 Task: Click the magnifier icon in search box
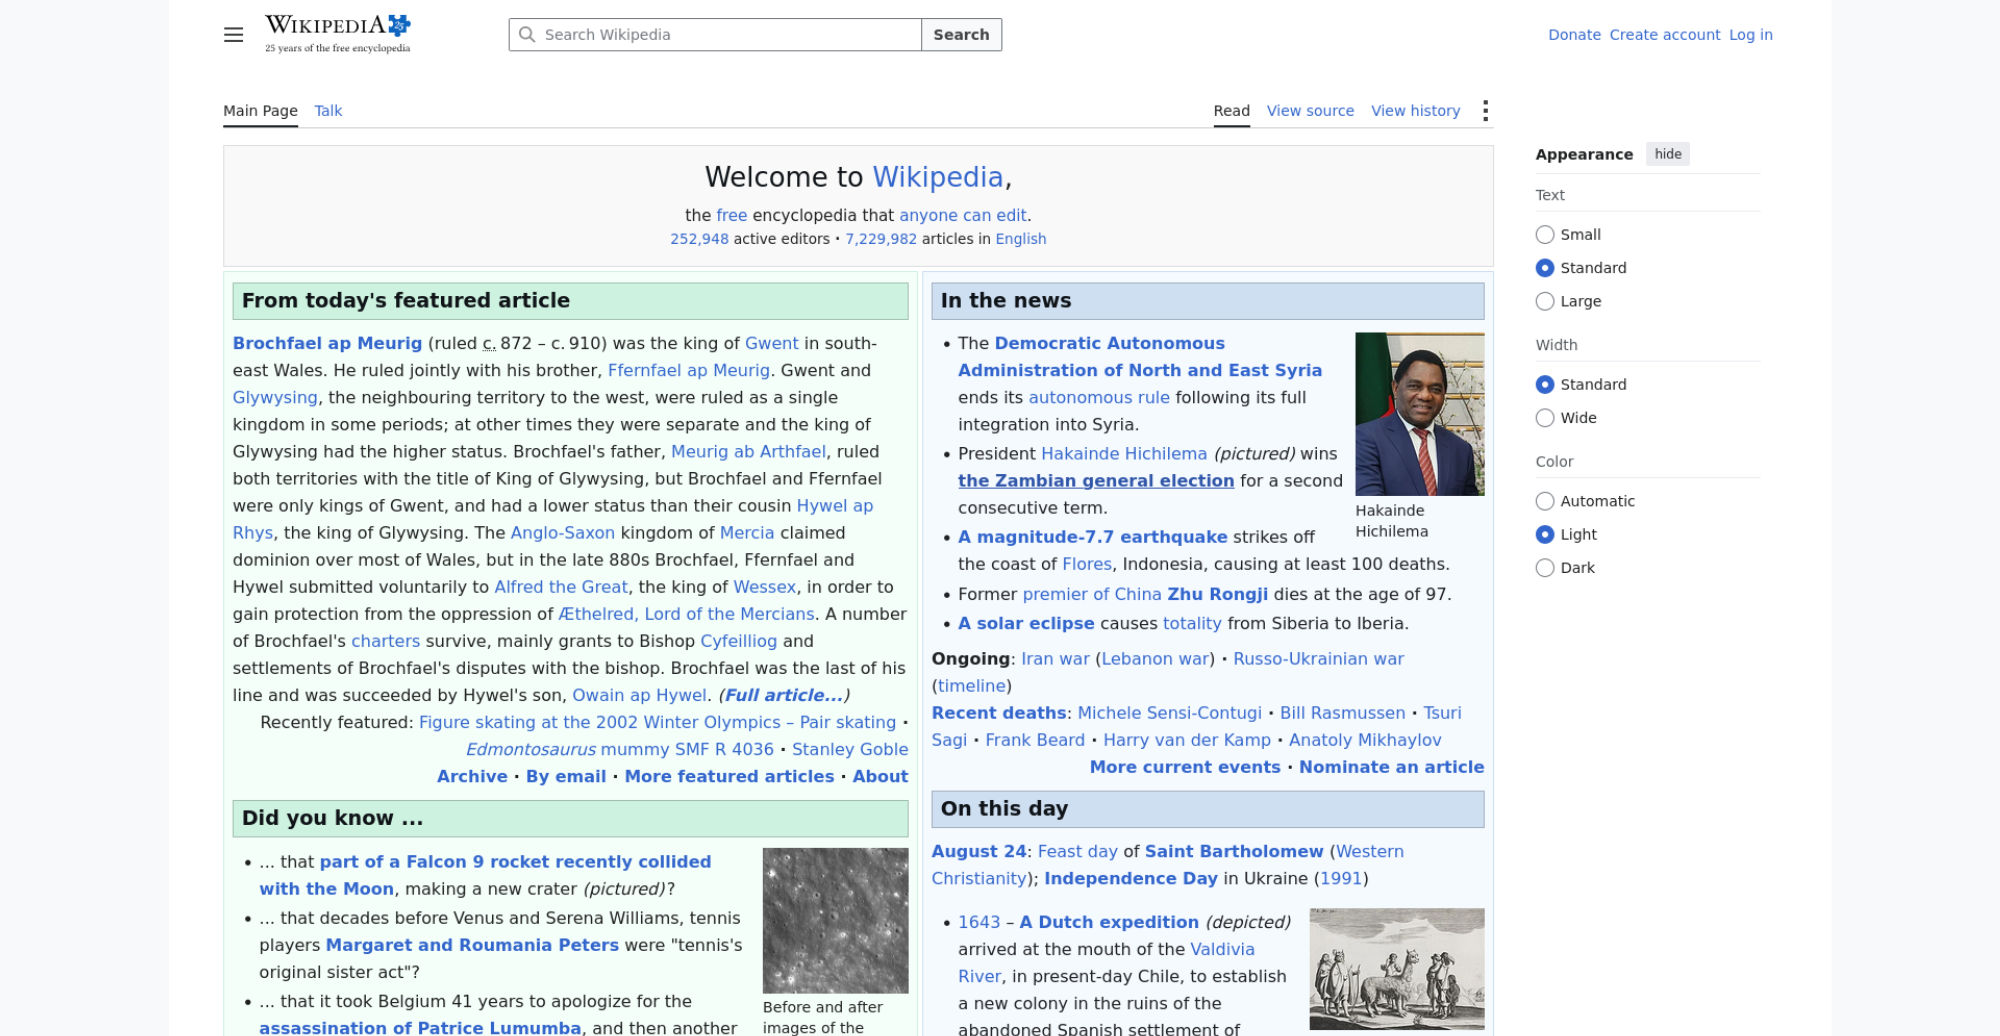527,35
